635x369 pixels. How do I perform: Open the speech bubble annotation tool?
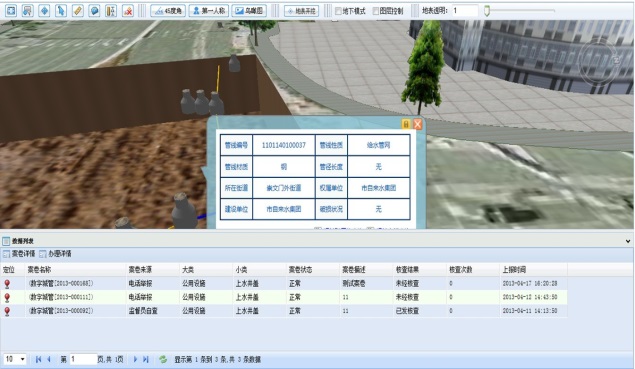94,11
